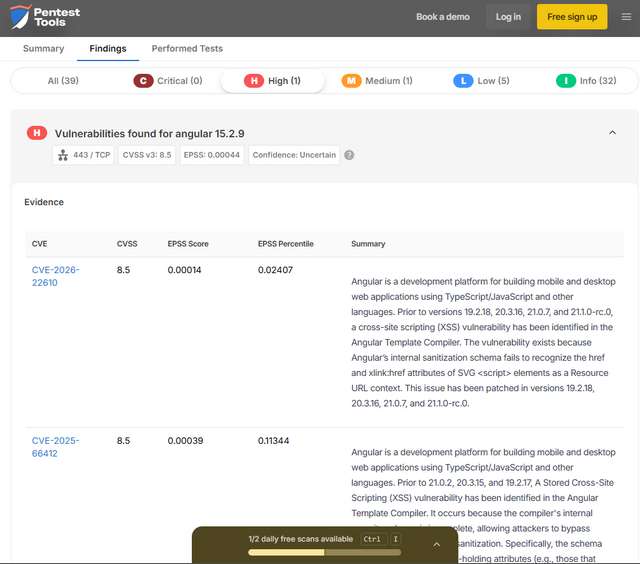The width and height of the screenshot is (640, 564).
Task: Click the Low severity L badge
Action: pyautogui.click(x=462, y=81)
